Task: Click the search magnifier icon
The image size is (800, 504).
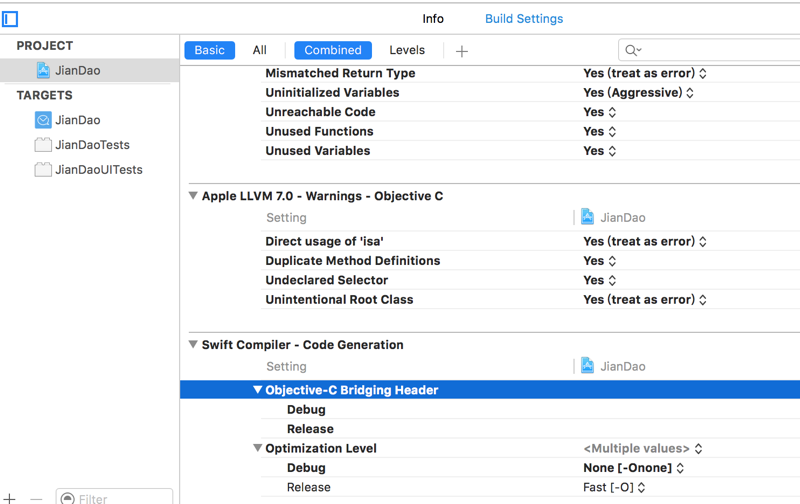Action: (x=632, y=50)
